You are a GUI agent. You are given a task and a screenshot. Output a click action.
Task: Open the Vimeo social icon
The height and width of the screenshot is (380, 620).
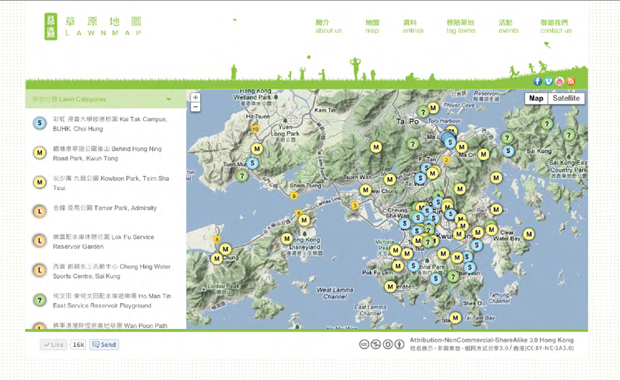tap(548, 81)
